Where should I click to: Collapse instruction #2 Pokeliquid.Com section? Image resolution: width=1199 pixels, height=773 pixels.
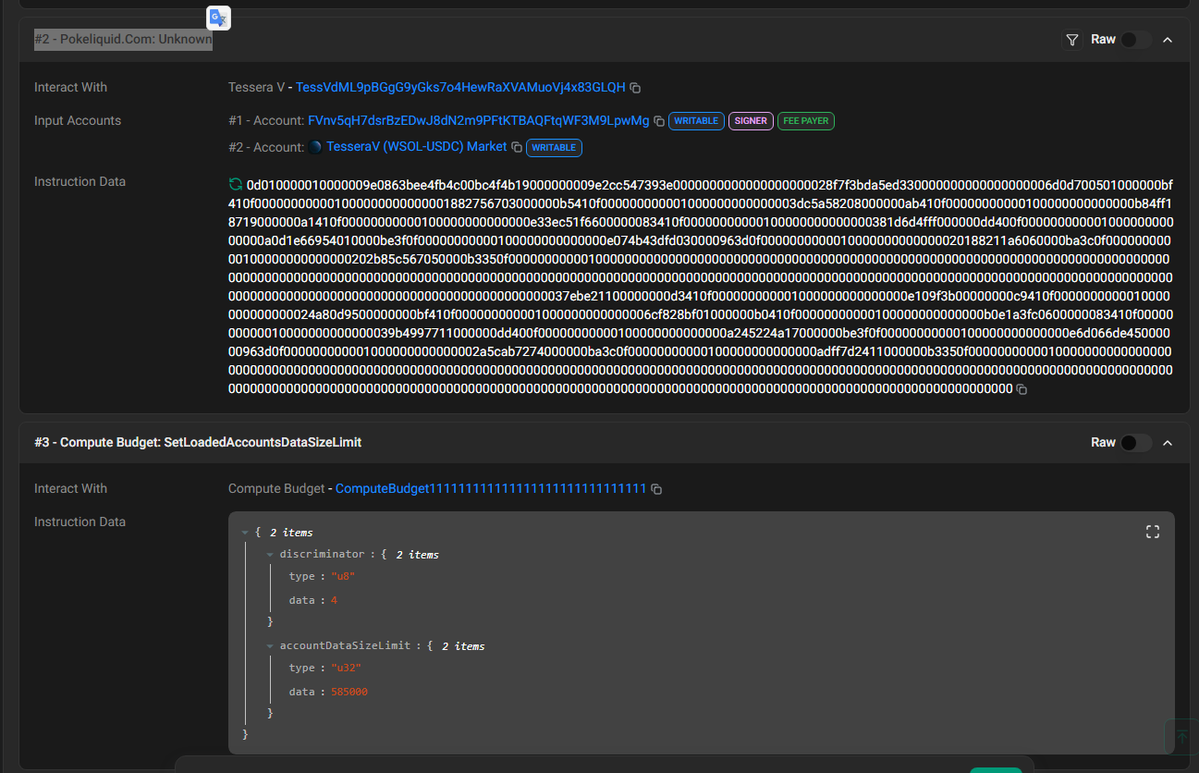(x=1168, y=40)
